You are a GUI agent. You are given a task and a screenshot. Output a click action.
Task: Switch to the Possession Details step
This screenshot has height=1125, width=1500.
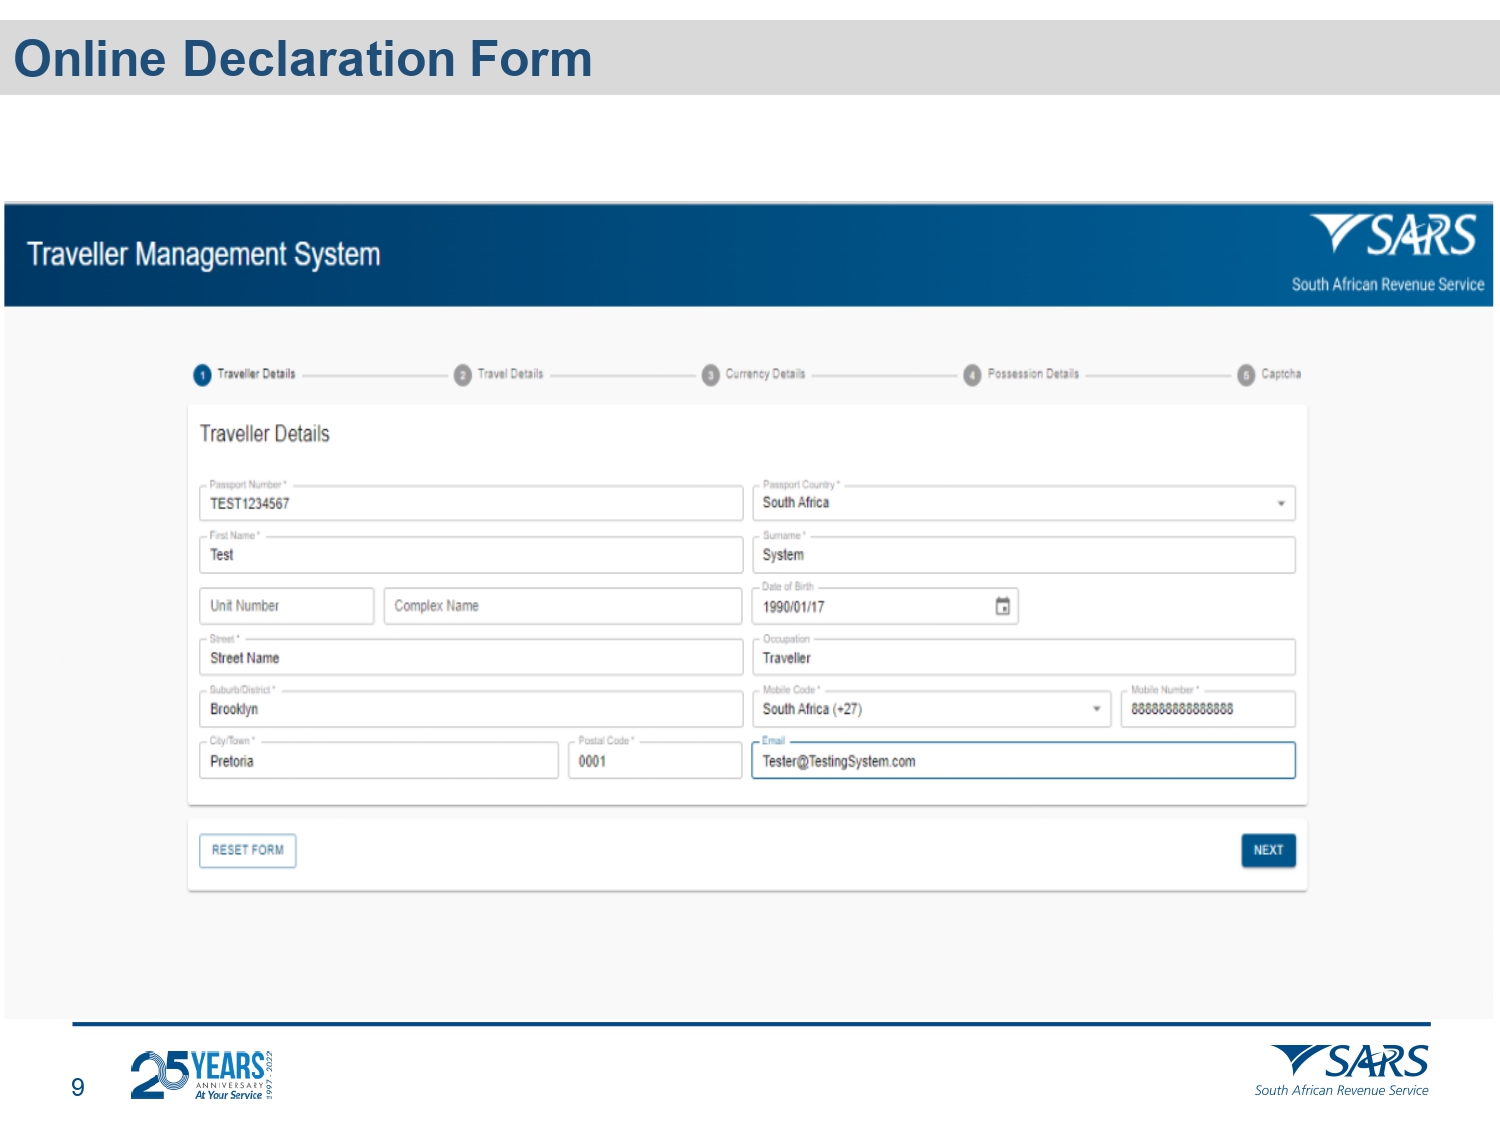point(1033,374)
